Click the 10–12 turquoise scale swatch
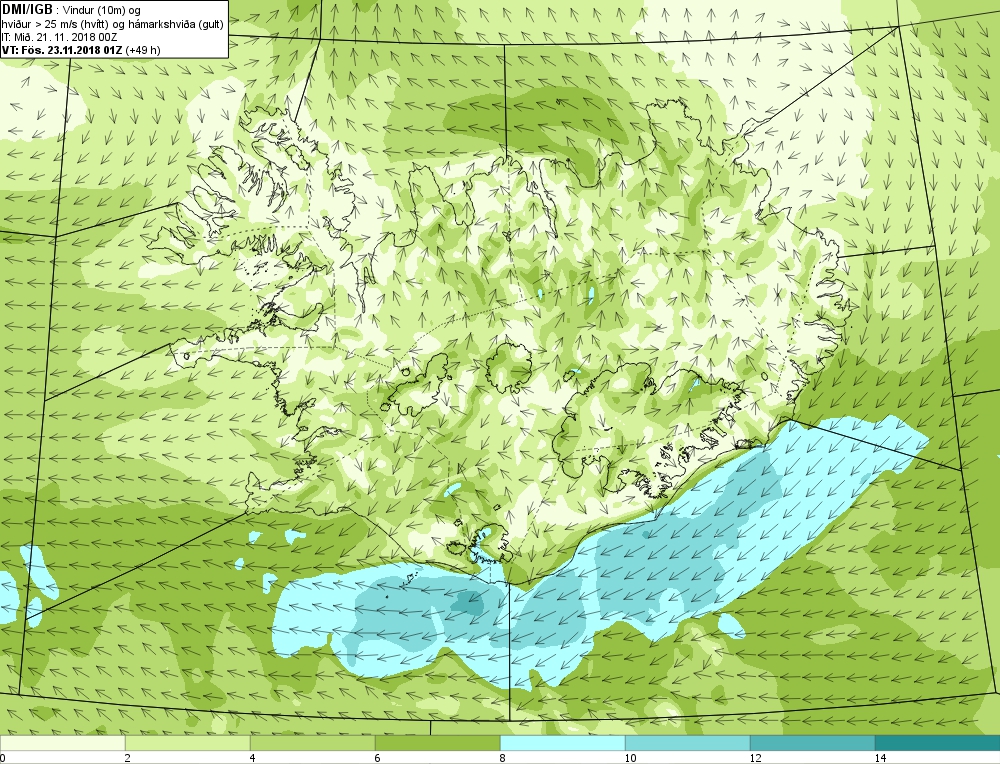1000x764 pixels. (x=688, y=743)
